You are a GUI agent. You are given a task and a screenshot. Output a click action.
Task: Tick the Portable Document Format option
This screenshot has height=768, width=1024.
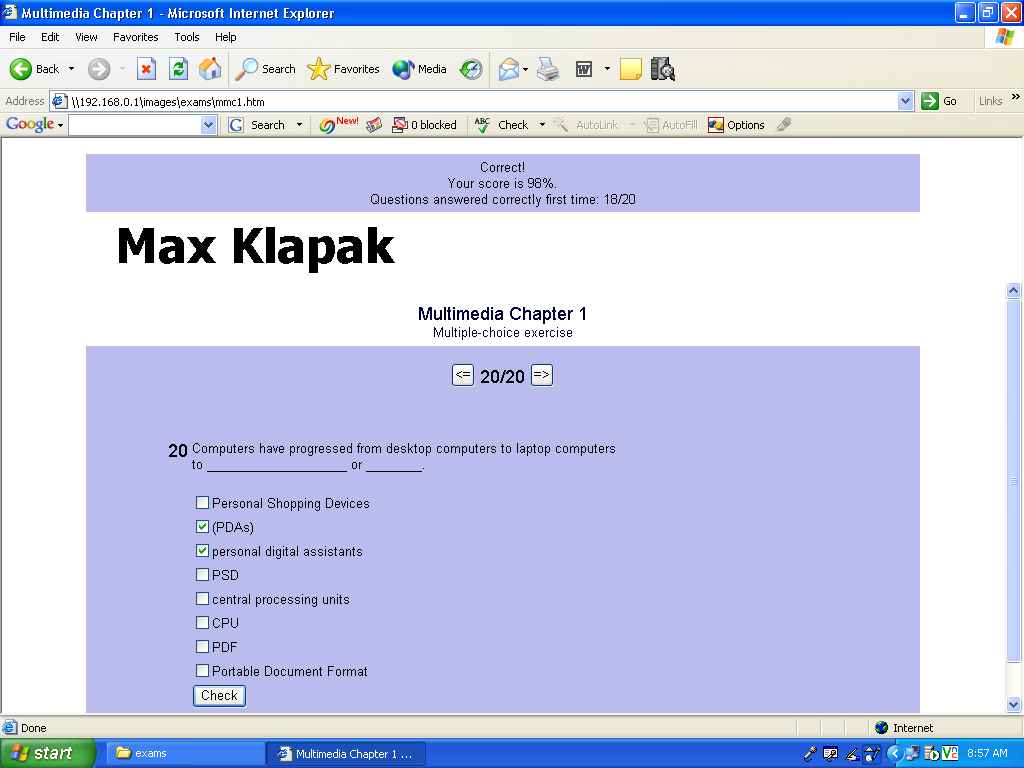click(x=203, y=671)
